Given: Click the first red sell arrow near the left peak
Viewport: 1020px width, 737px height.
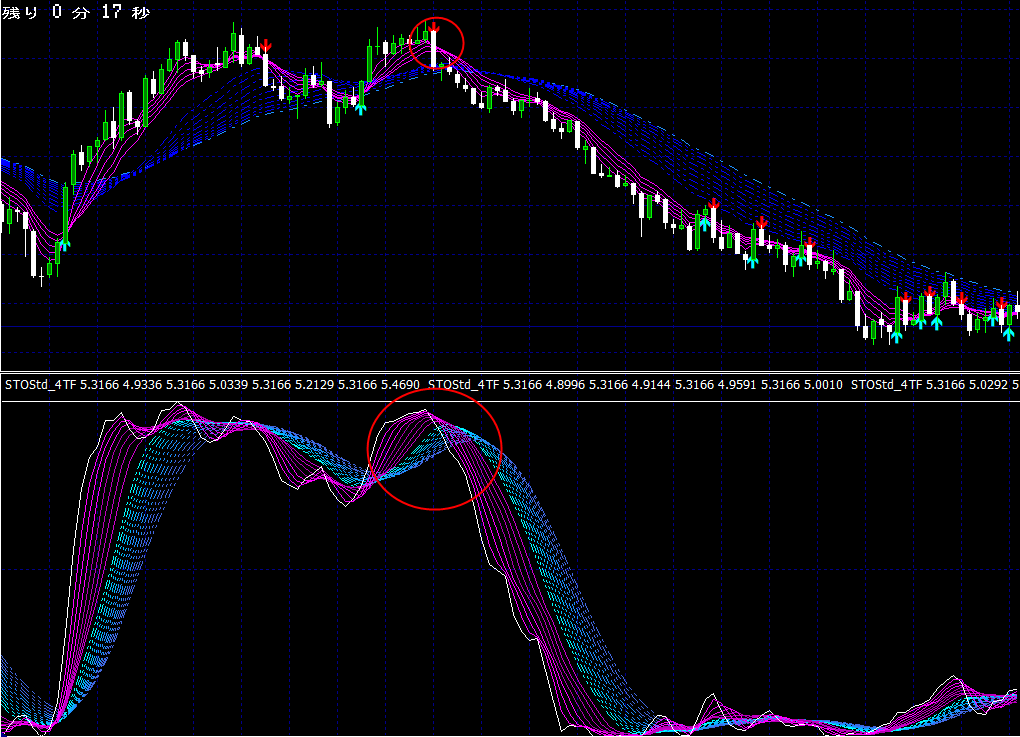Looking at the screenshot, I should point(265,46).
